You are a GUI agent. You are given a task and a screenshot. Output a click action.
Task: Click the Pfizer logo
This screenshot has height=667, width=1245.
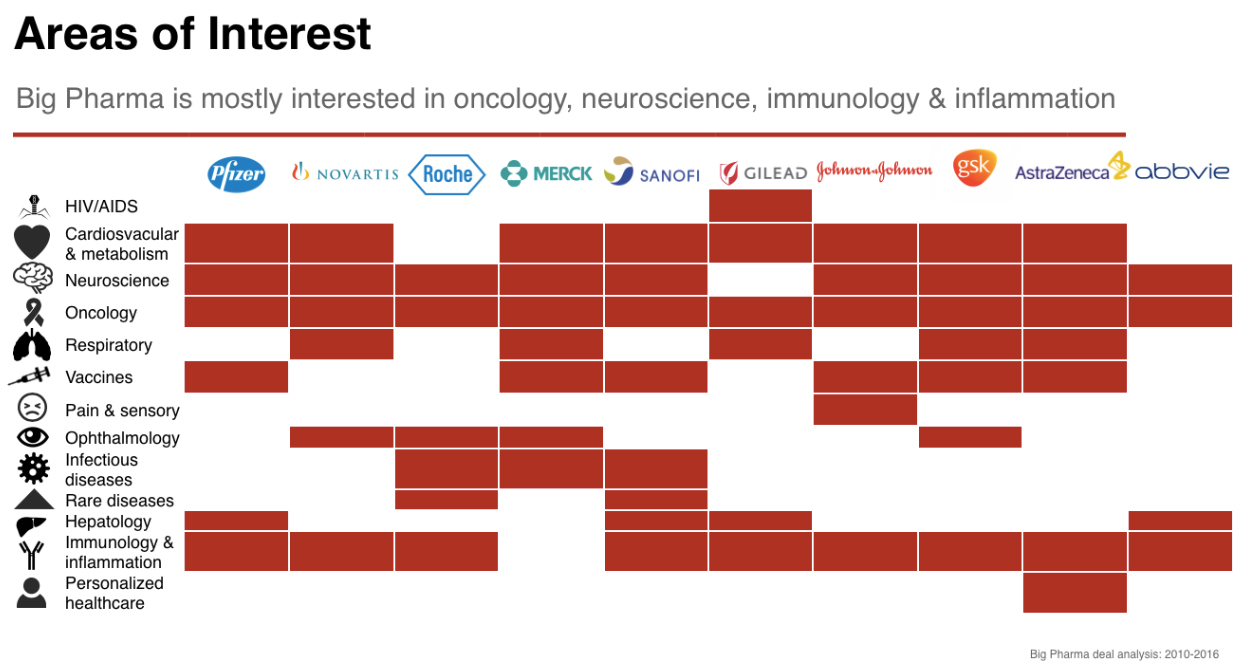(x=236, y=174)
